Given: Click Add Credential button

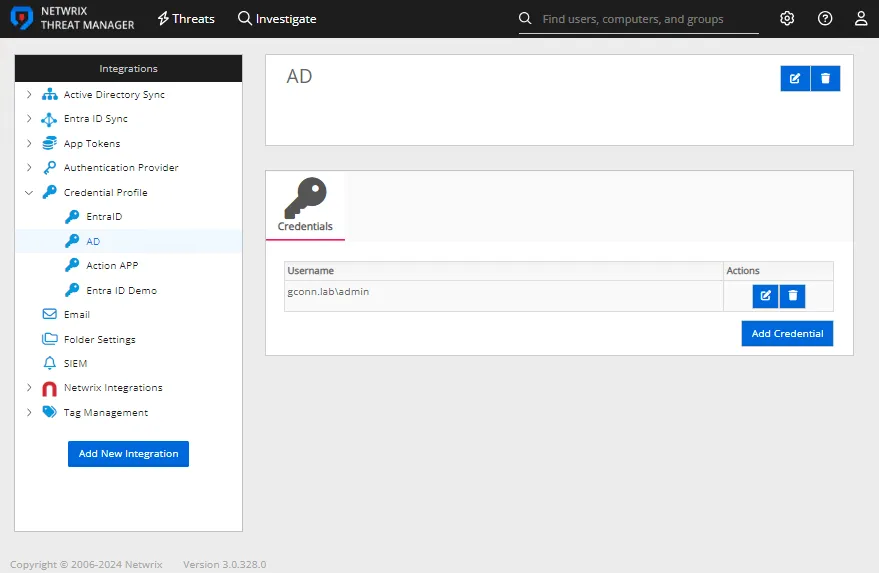Looking at the screenshot, I should pos(787,334).
